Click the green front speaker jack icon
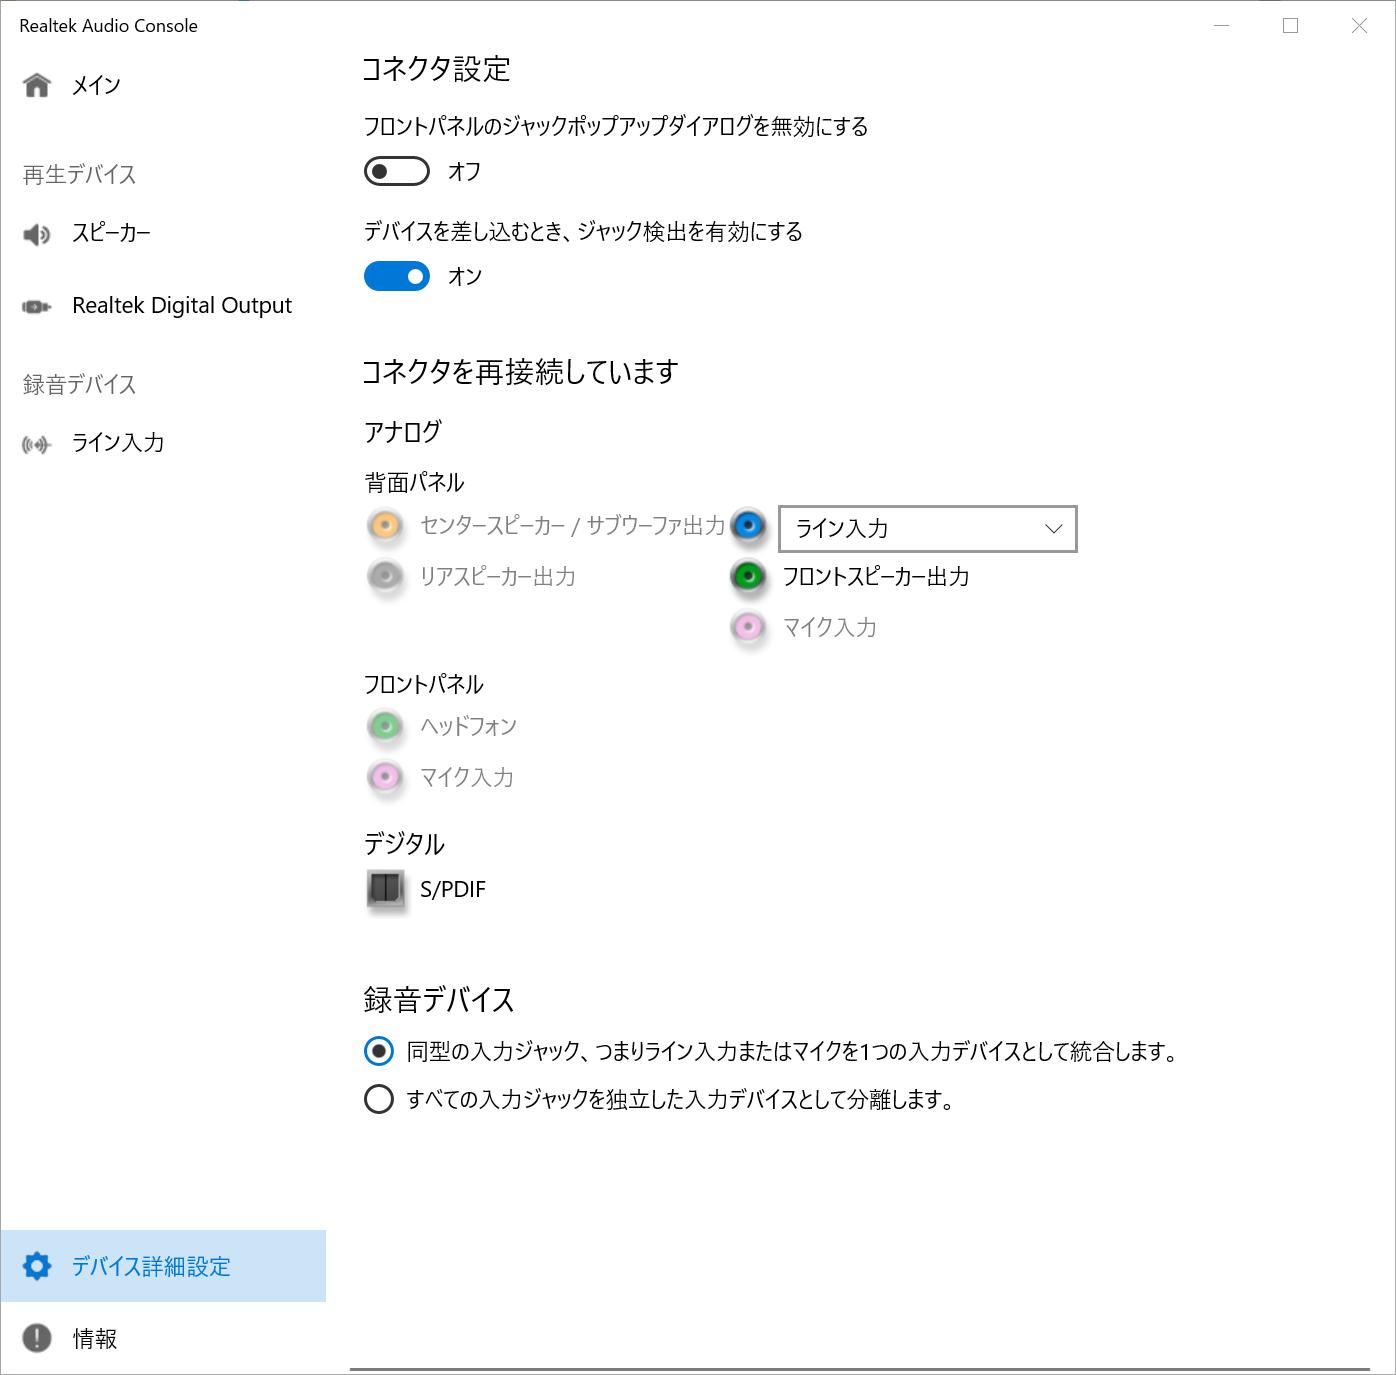 point(748,576)
